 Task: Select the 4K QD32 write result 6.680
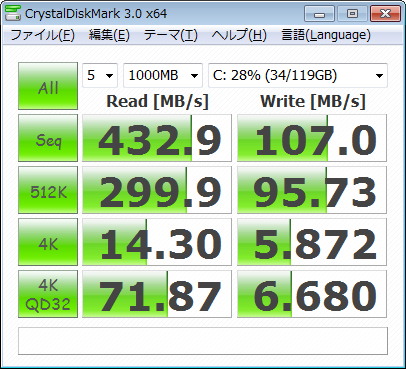click(312, 294)
